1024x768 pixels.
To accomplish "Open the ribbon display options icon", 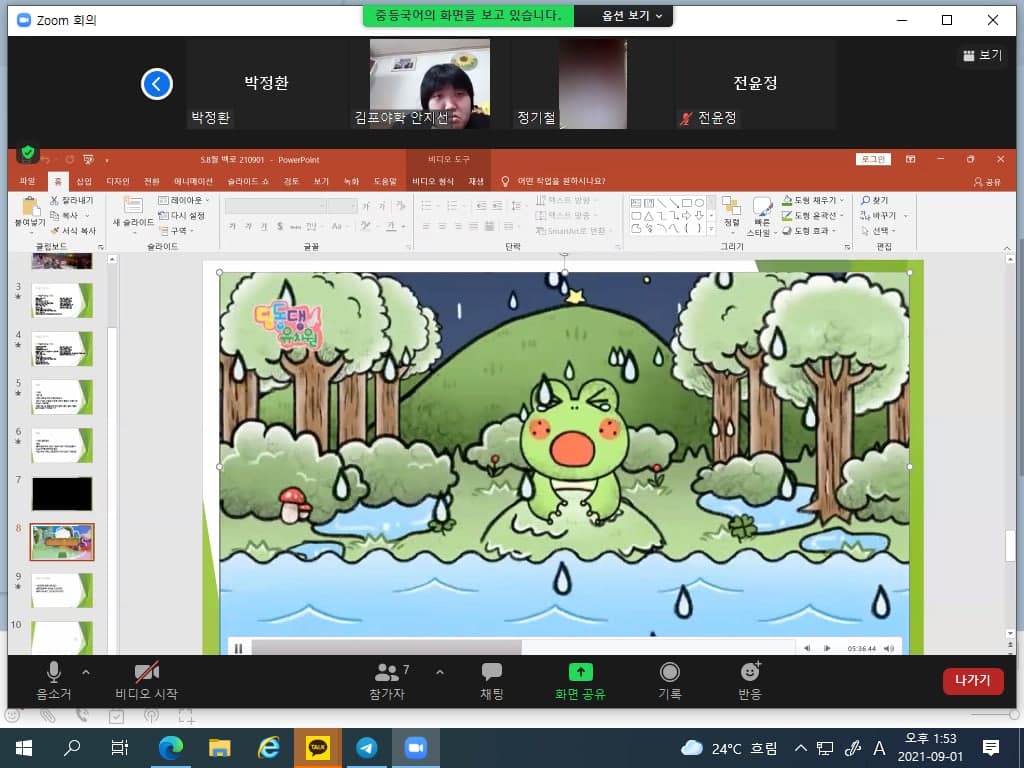I will click(x=910, y=159).
